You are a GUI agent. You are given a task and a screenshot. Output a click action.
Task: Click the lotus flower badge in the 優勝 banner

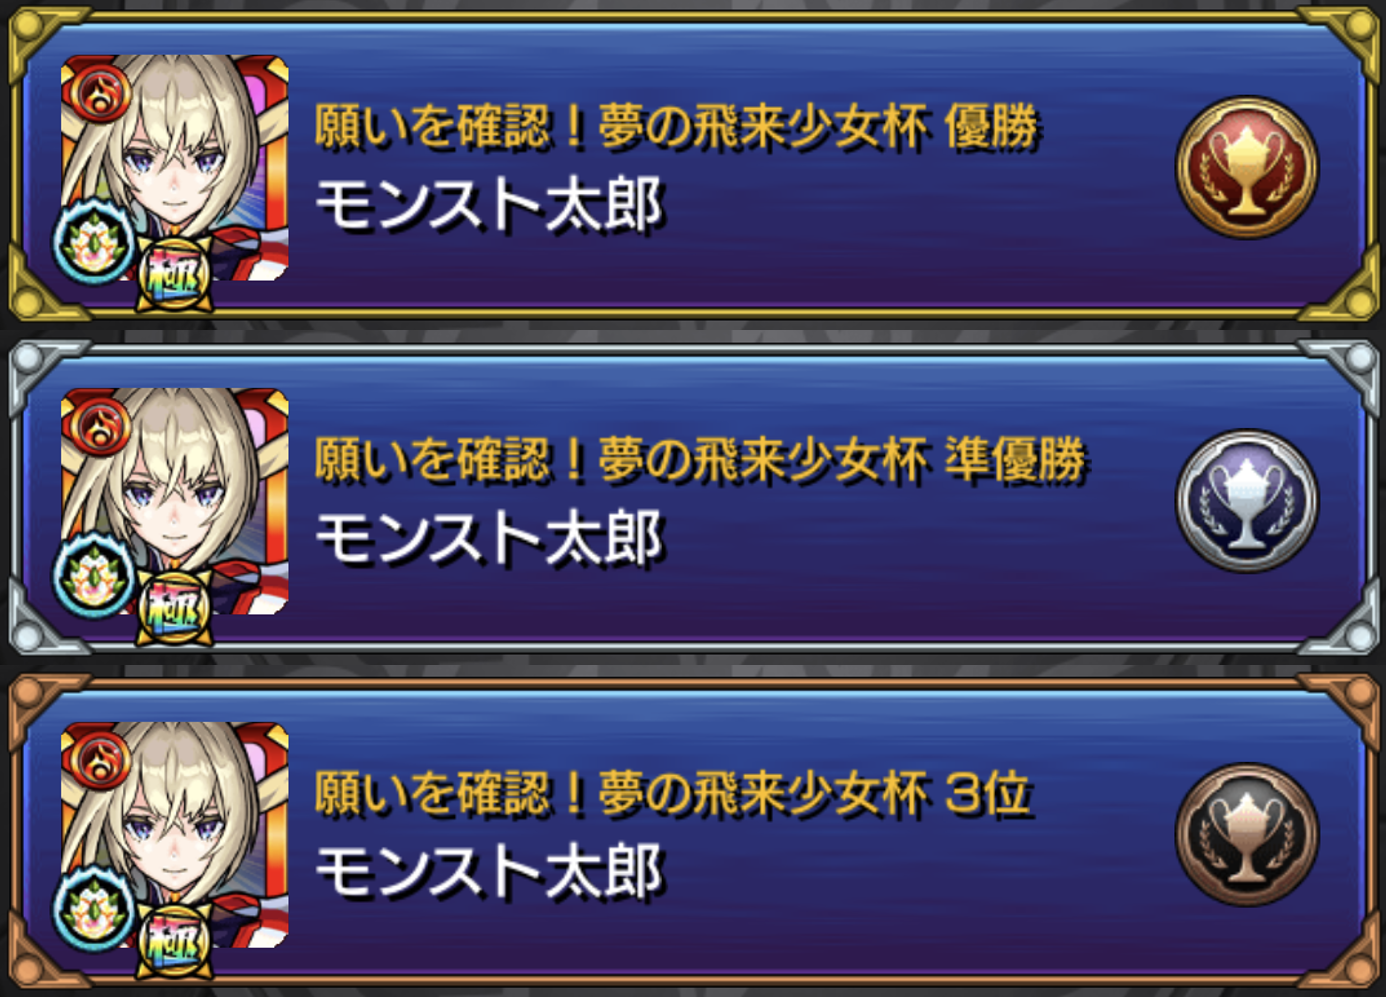click(x=93, y=243)
